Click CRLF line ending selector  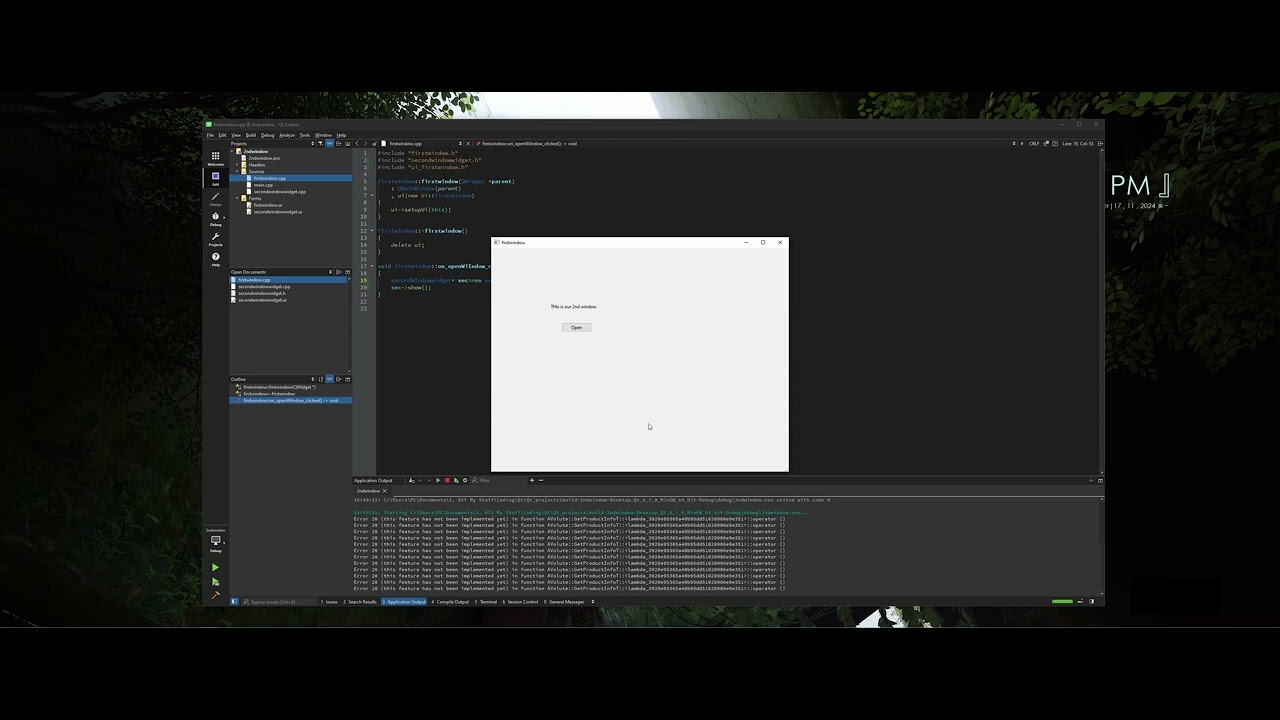[1034, 143]
